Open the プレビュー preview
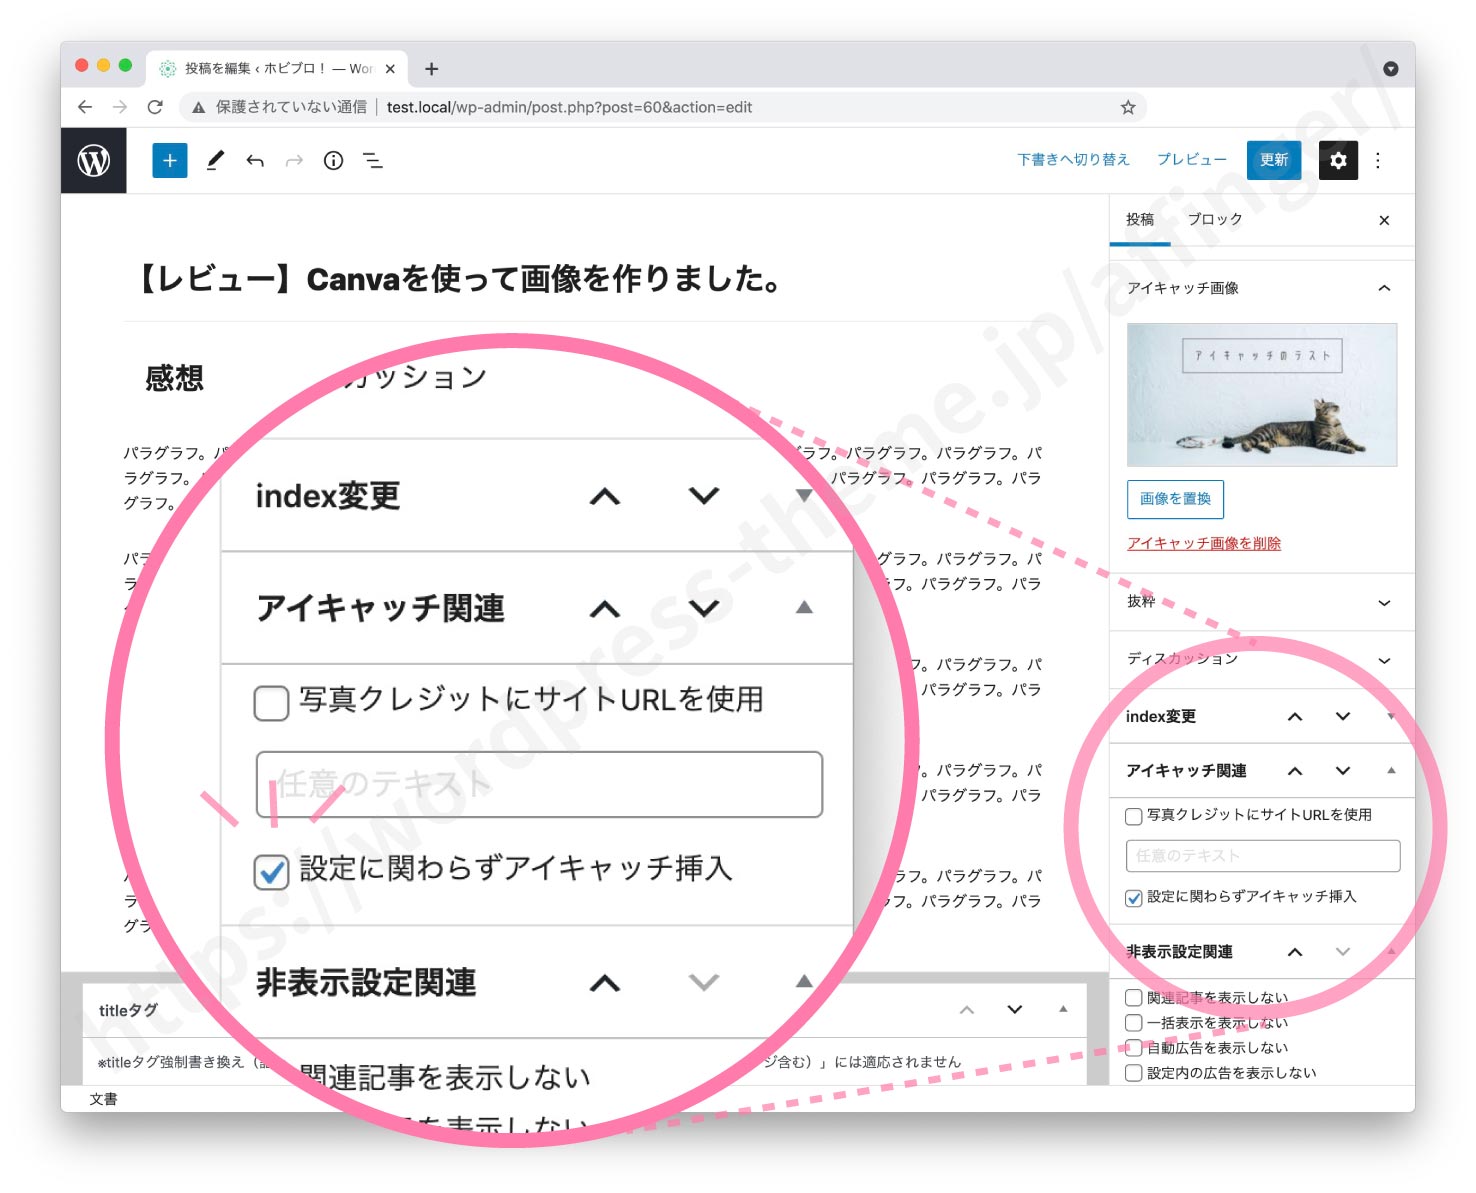 coord(1192,160)
